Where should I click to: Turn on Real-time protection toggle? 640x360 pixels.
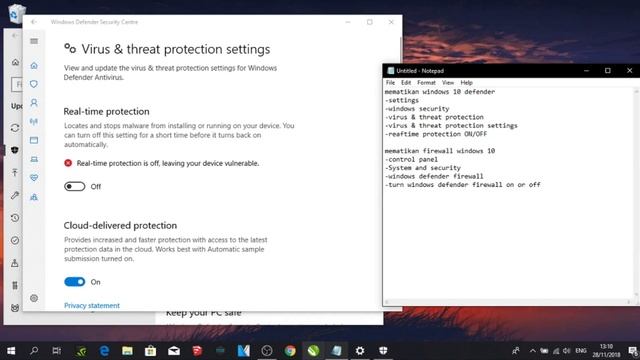[x=75, y=187]
